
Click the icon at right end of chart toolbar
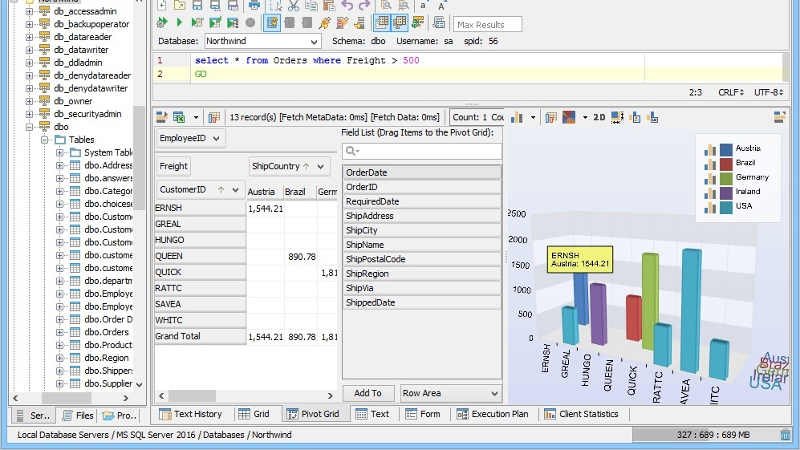[x=779, y=117]
